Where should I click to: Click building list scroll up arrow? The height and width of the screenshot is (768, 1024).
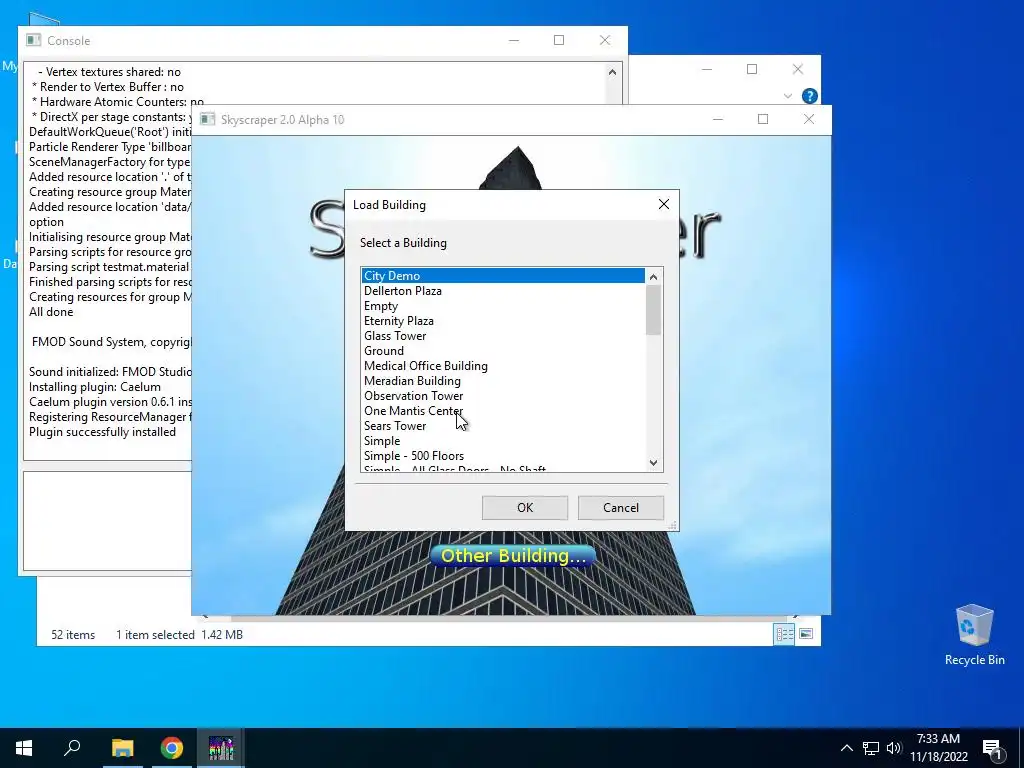point(653,277)
